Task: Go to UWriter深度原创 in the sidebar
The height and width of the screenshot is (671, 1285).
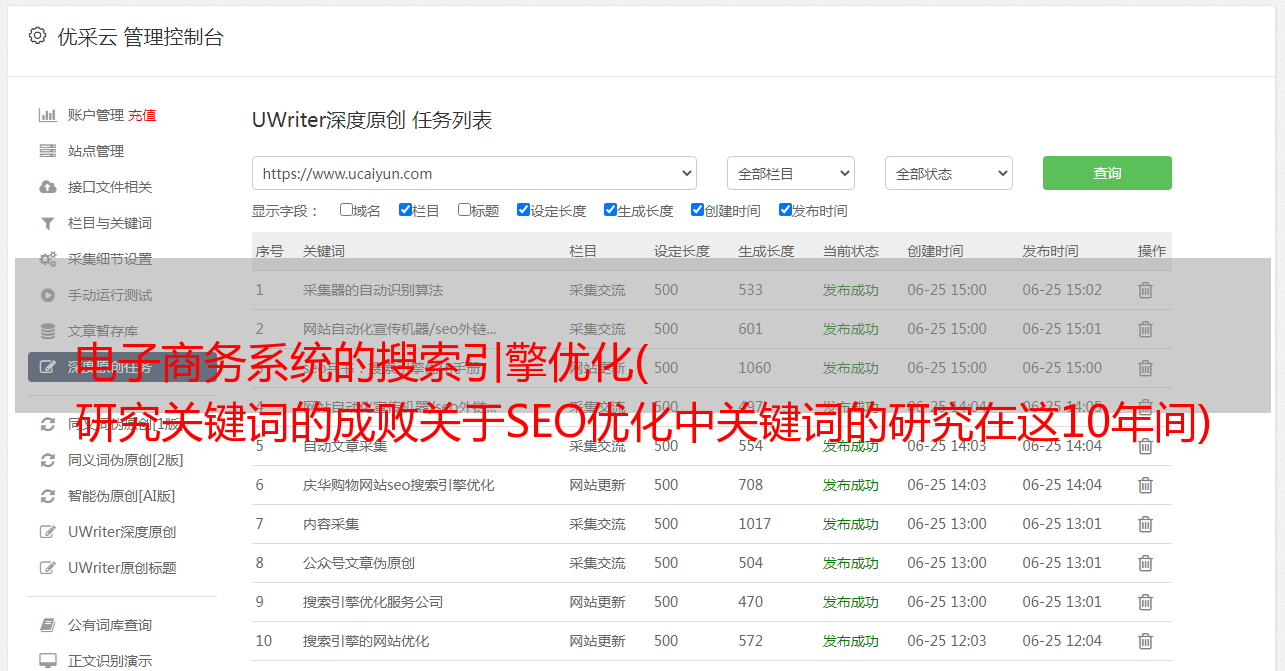Action: 122,532
